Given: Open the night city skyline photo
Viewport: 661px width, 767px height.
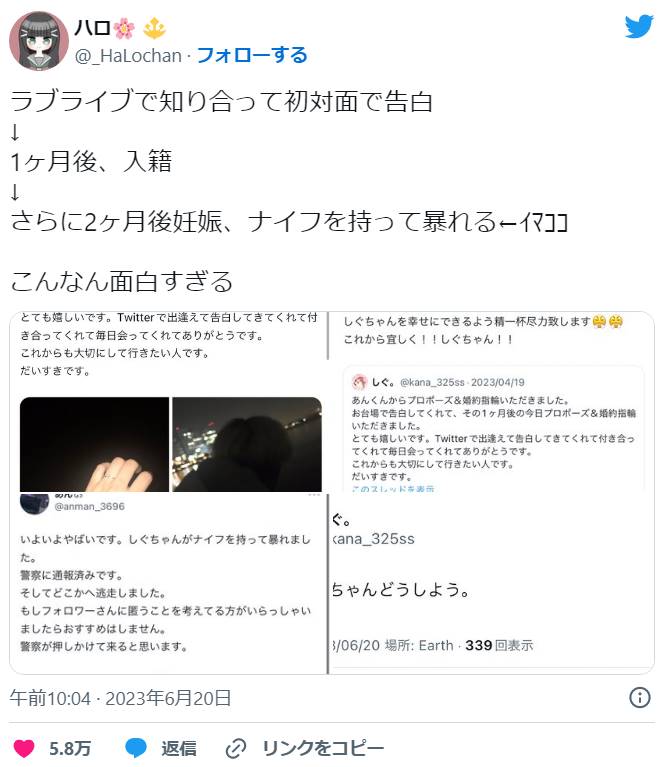Looking at the screenshot, I should coord(247,444).
